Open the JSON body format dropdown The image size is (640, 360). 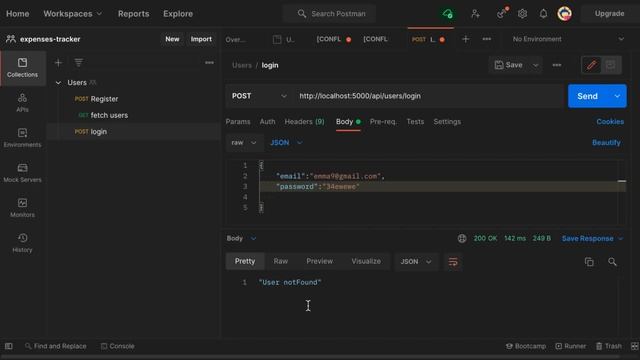pyautogui.click(x=287, y=143)
